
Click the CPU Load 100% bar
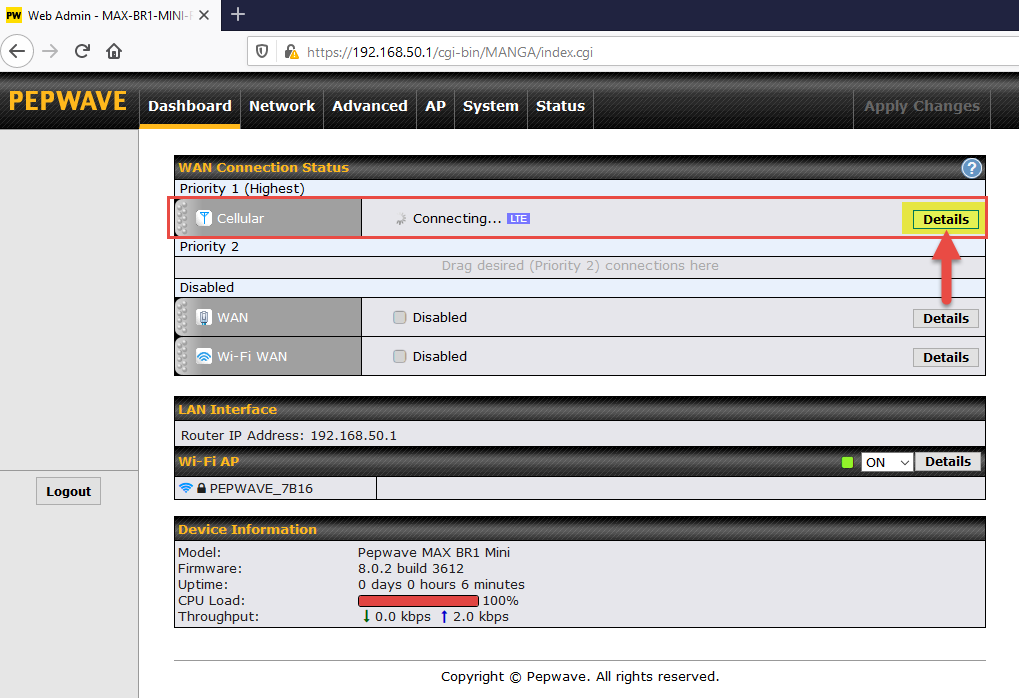(x=418, y=601)
